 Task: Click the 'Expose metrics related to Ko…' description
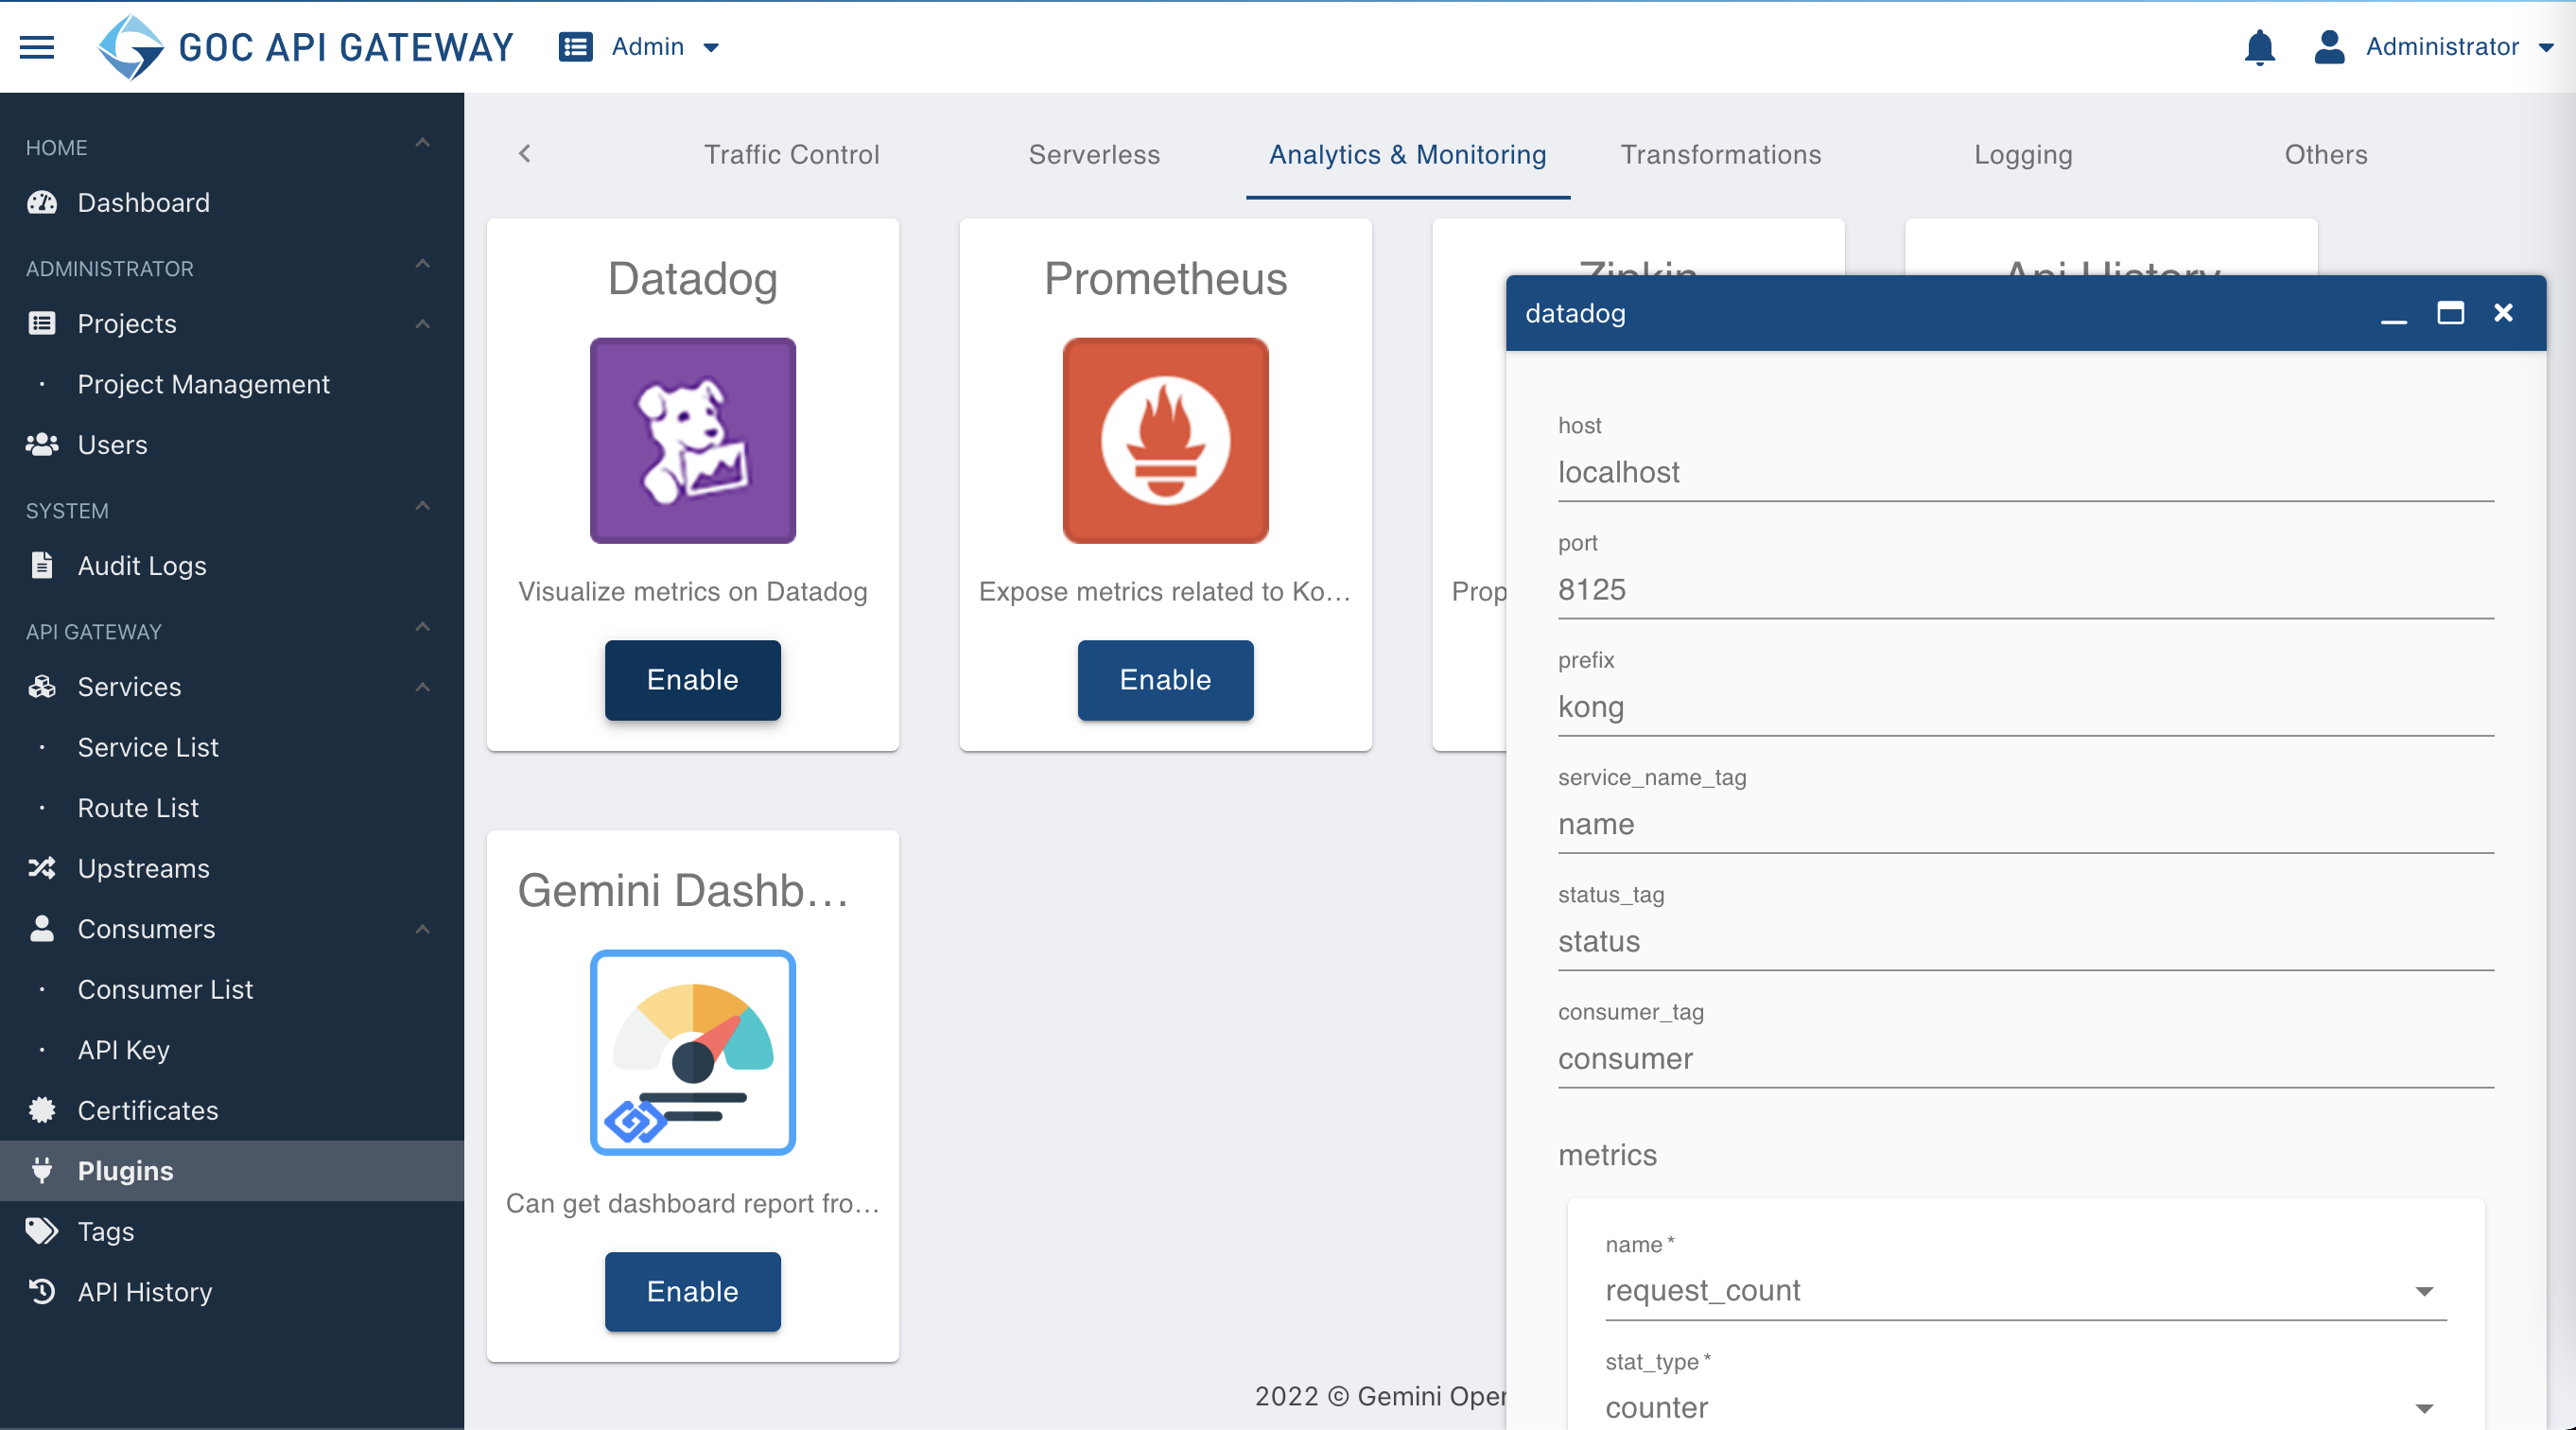pyautogui.click(x=1165, y=592)
